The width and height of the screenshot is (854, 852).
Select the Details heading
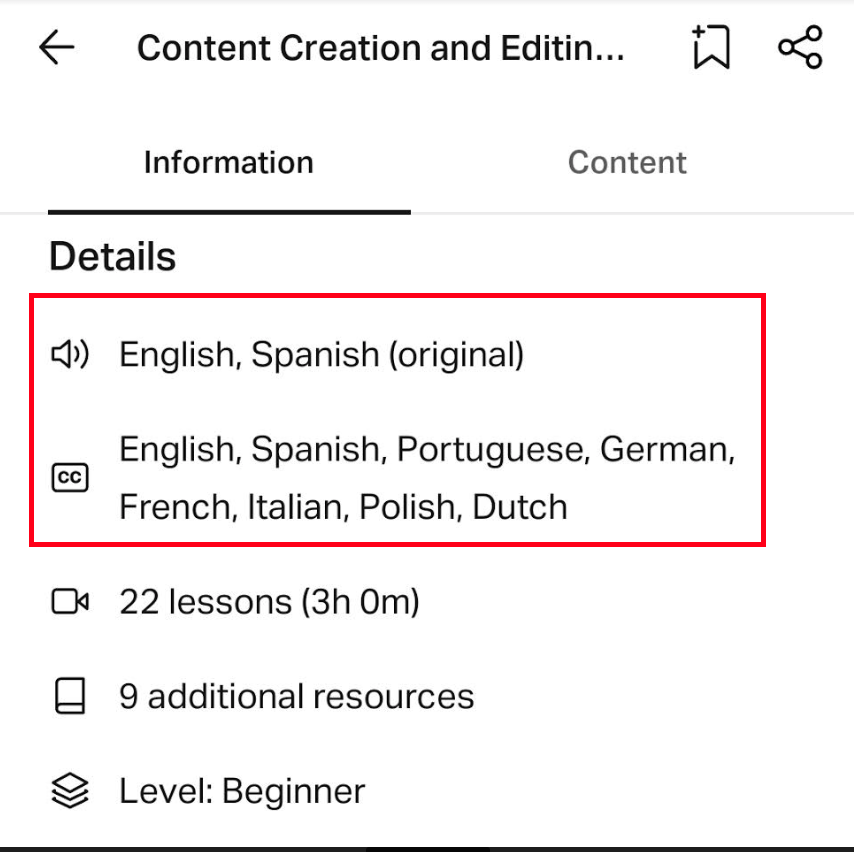pyautogui.click(x=112, y=256)
